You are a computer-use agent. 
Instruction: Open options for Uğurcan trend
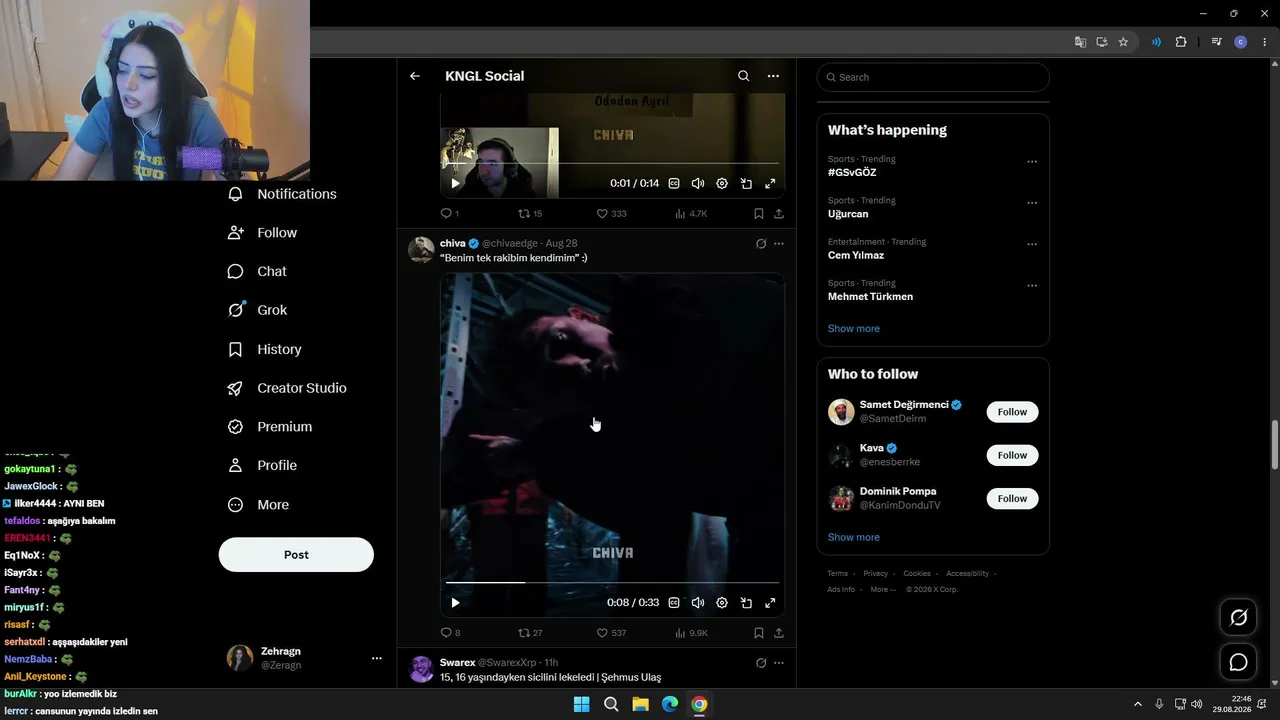pos(1032,203)
